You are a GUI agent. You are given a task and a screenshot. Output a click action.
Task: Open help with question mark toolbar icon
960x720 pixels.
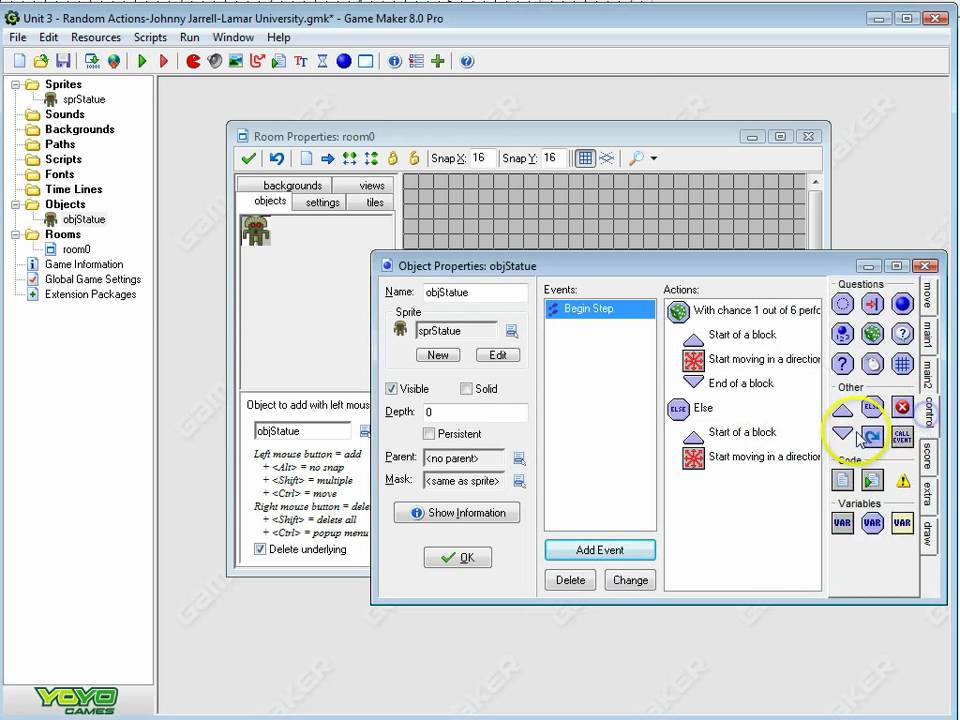(x=467, y=61)
